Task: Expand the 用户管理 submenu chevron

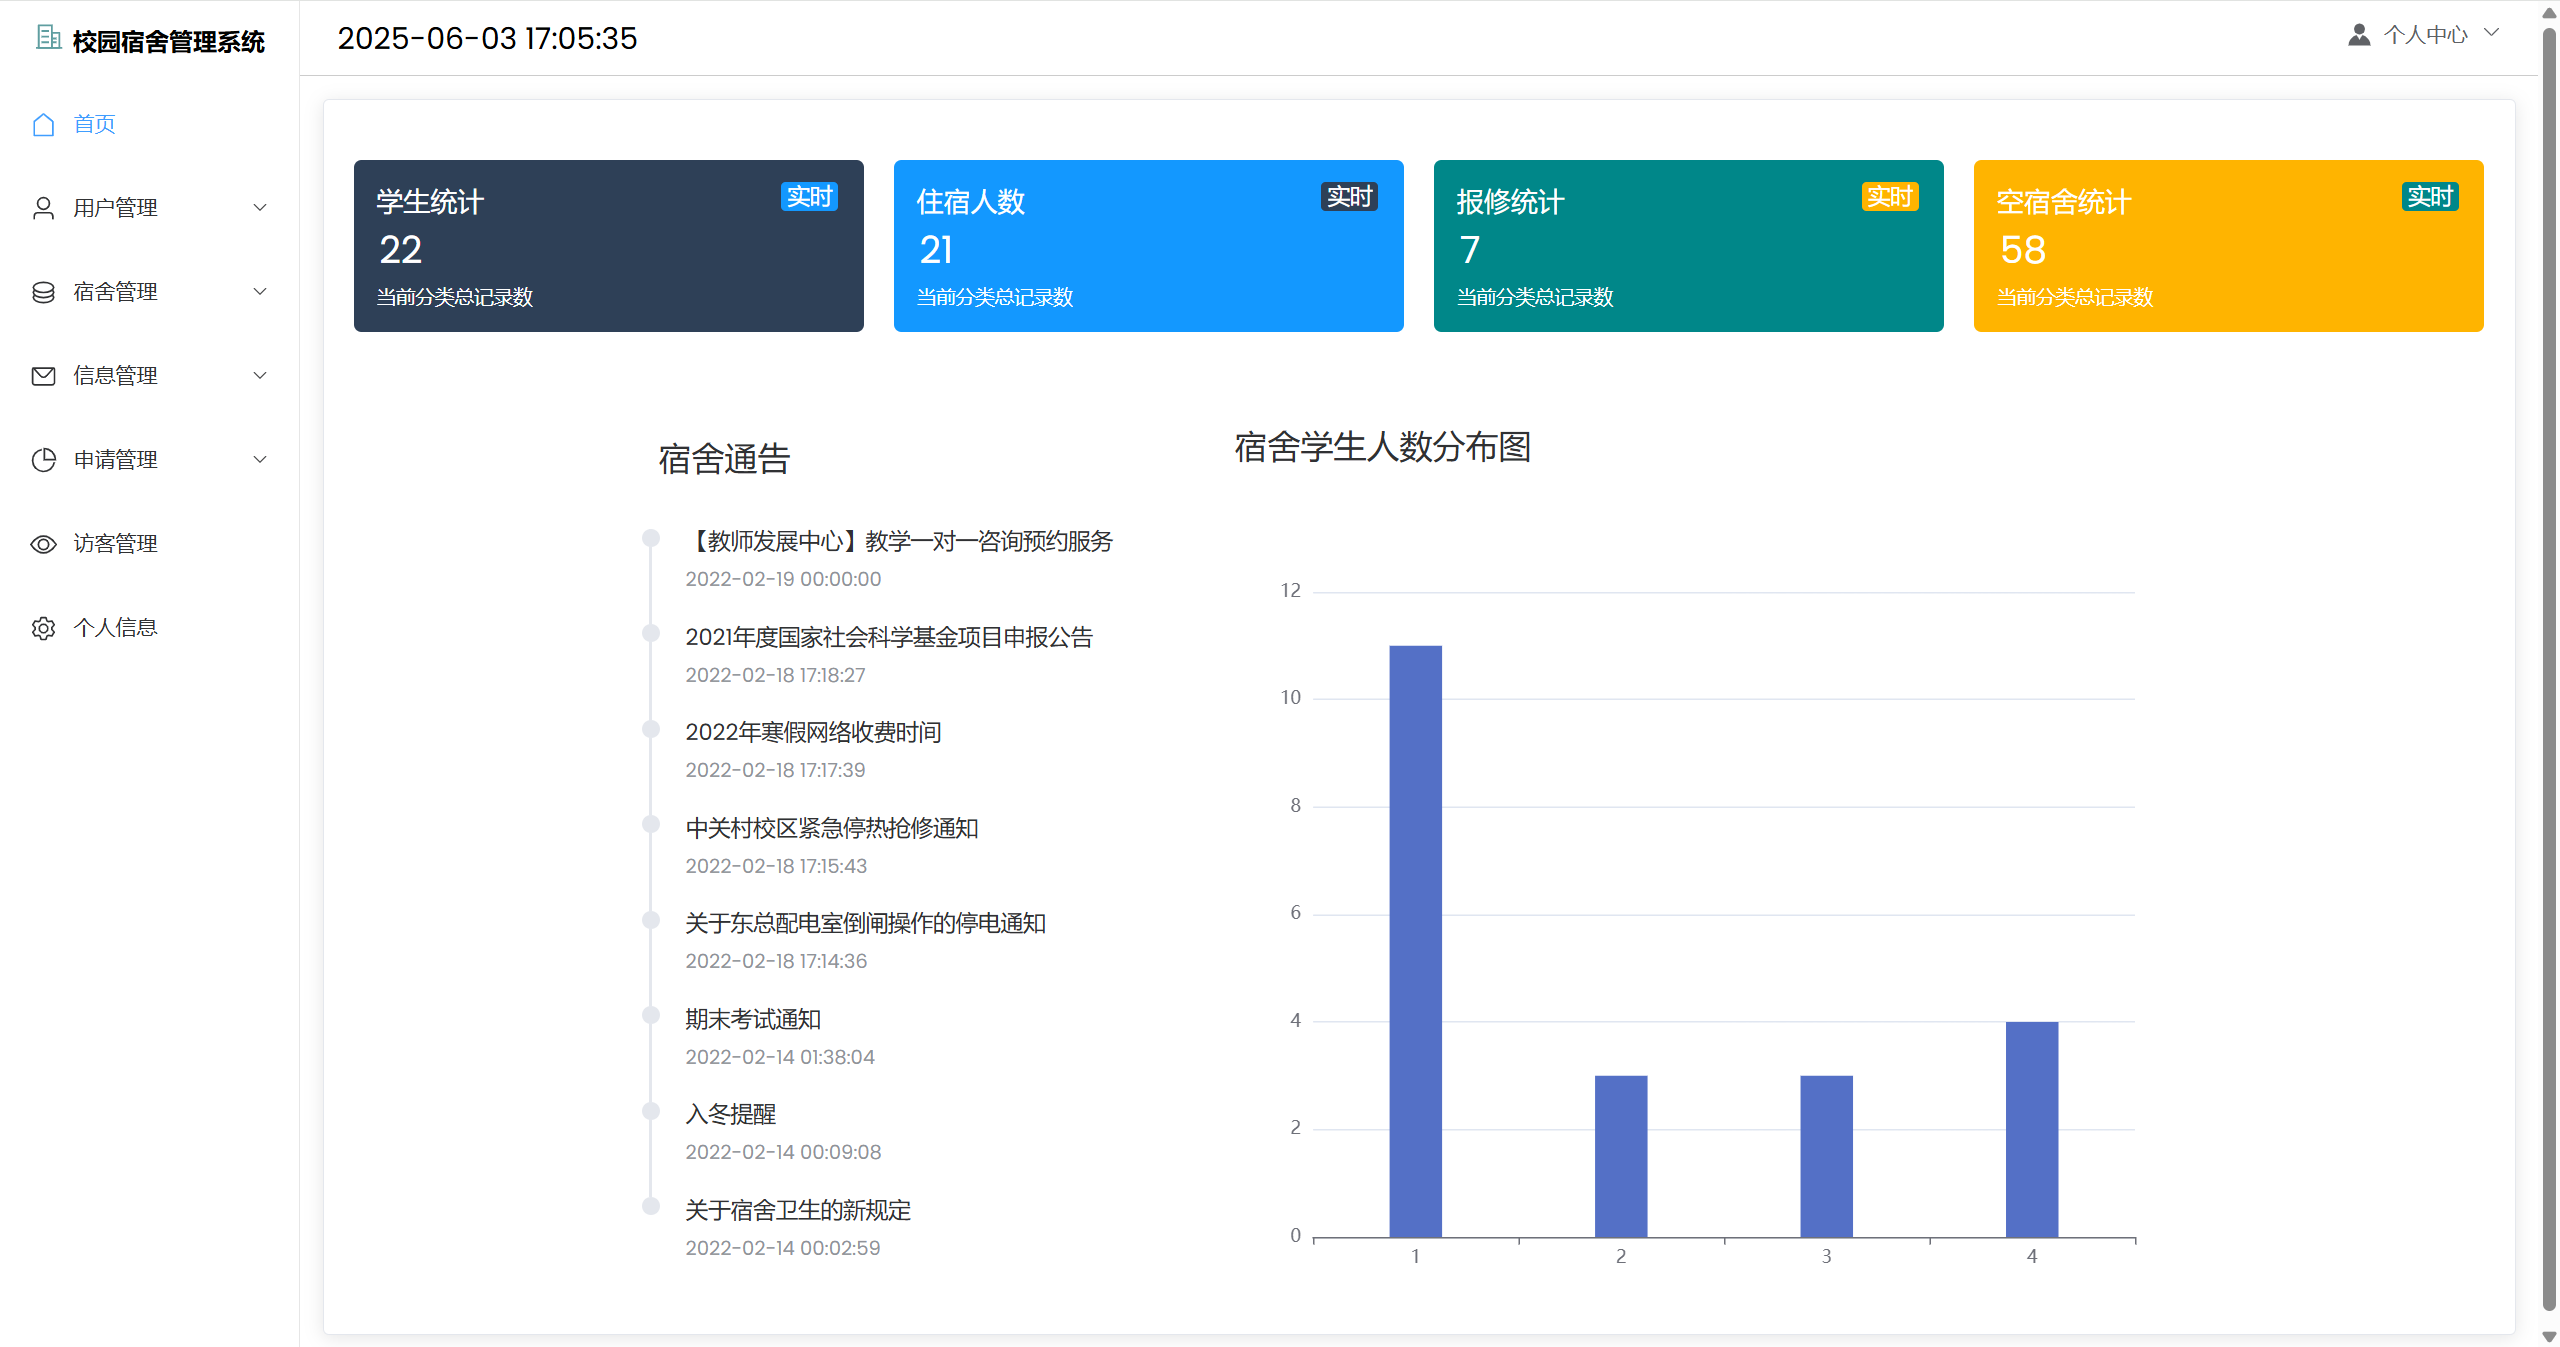Action: [260, 208]
